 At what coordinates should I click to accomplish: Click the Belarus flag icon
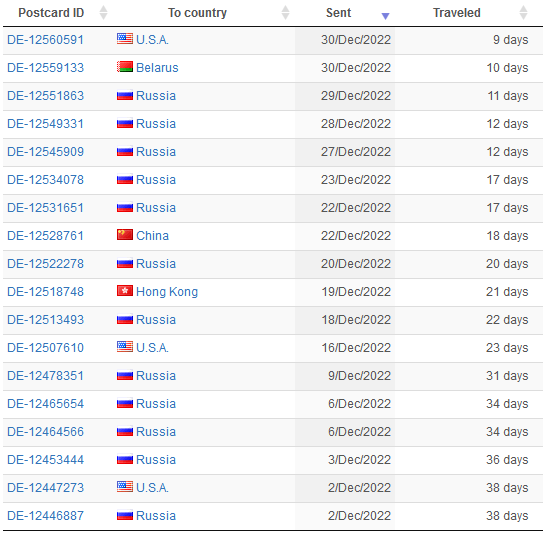tap(125, 66)
